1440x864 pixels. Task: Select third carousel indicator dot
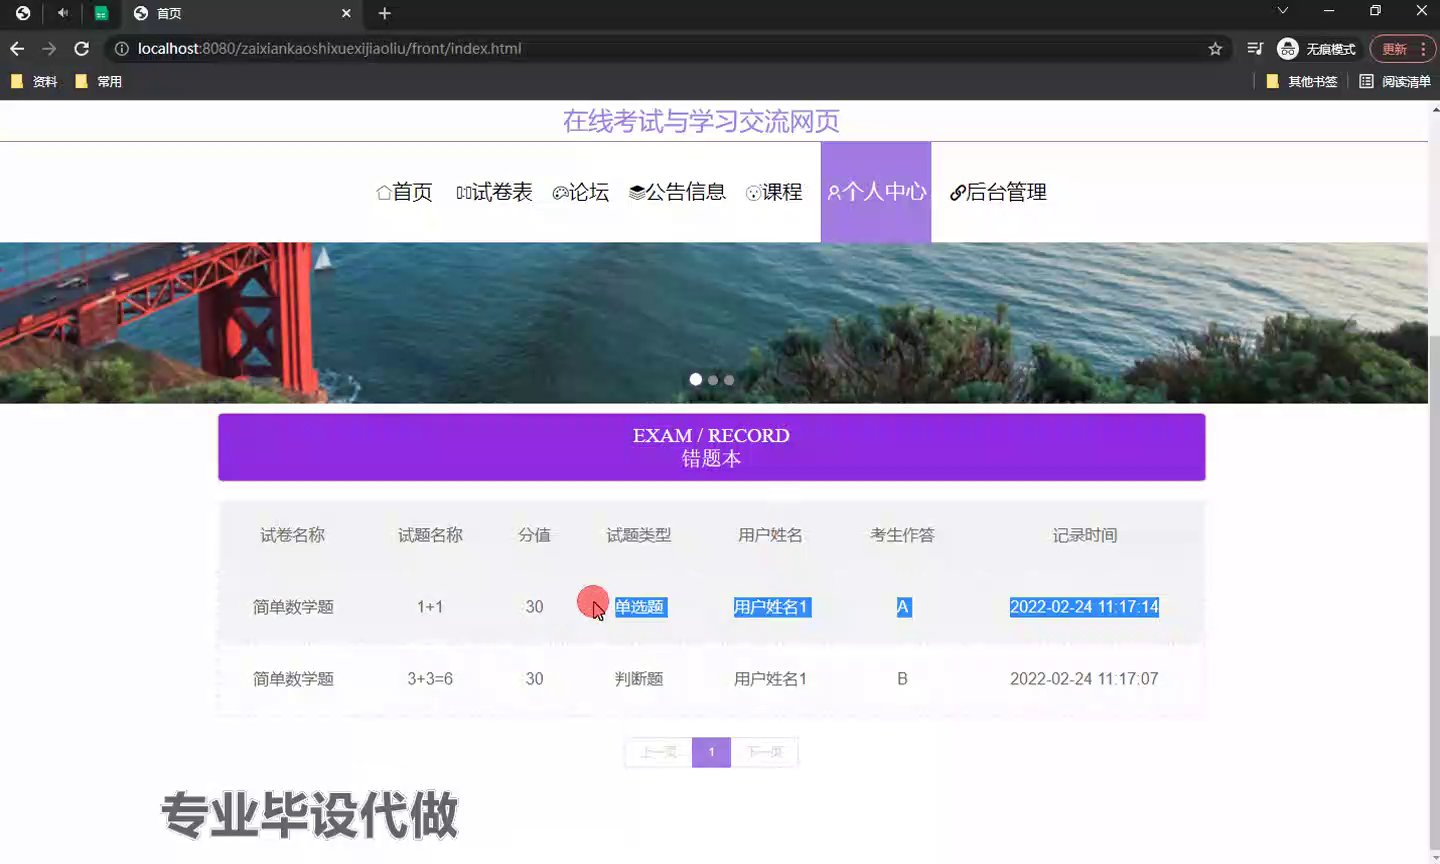(x=729, y=380)
